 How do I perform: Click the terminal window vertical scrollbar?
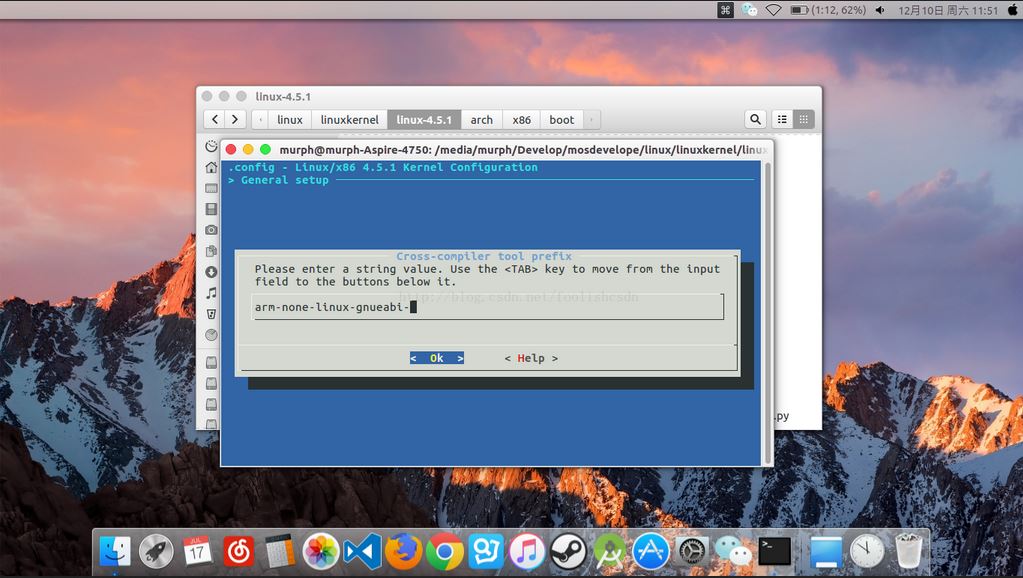(767, 313)
